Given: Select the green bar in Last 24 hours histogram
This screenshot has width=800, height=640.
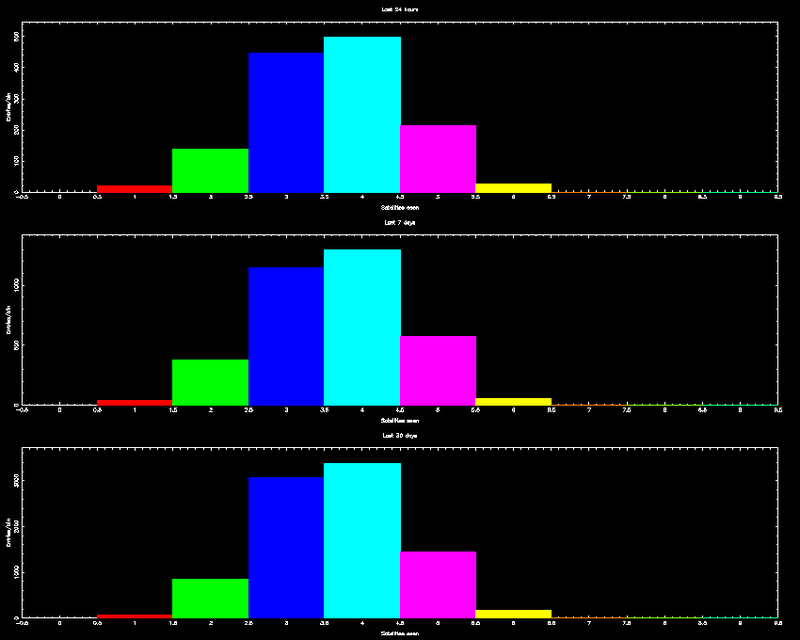Looking at the screenshot, I should 210,170.
